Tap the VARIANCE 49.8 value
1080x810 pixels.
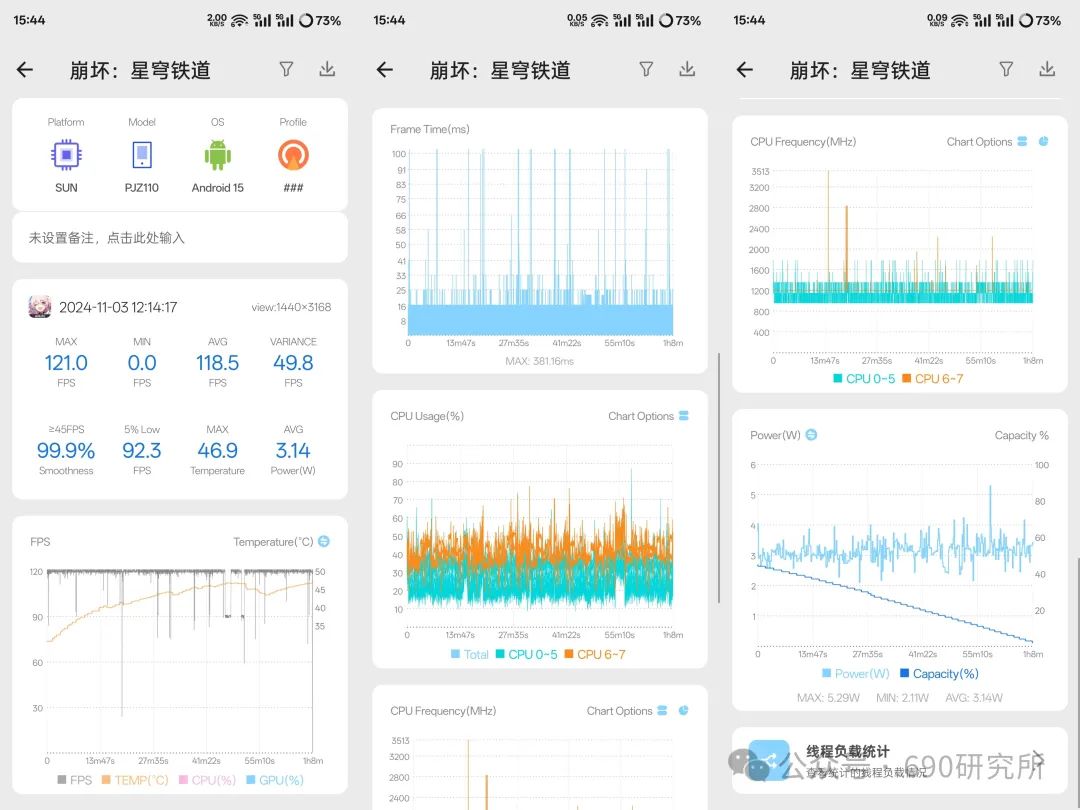point(293,362)
